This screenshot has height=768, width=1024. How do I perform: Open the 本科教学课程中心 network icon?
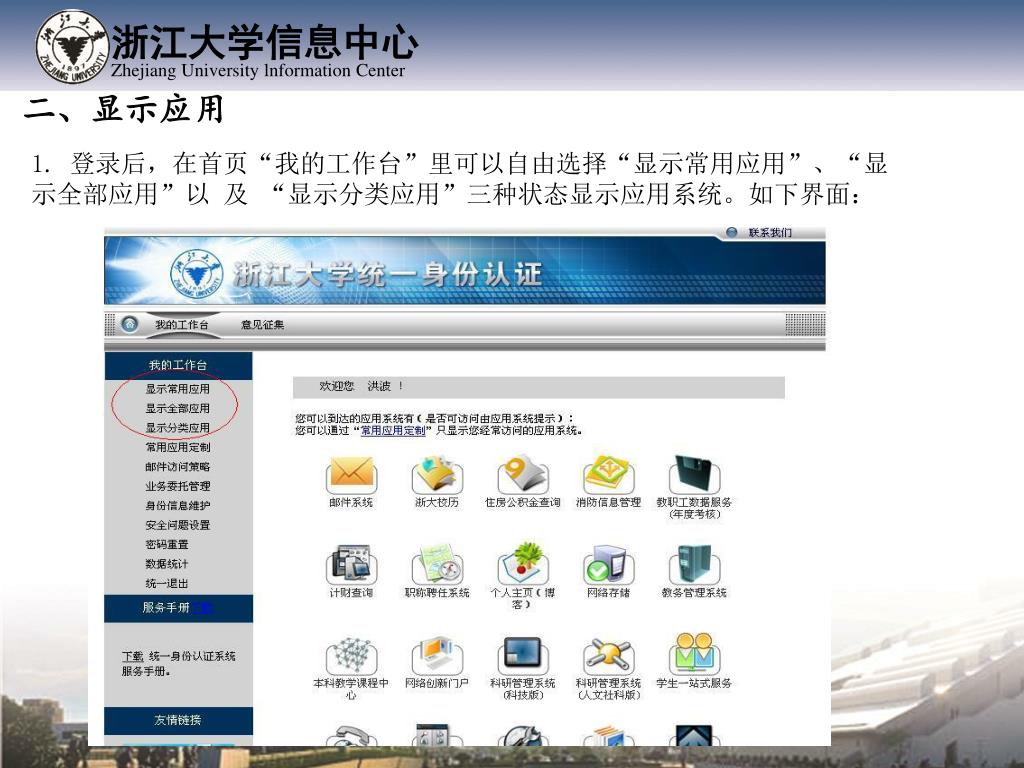point(351,655)
